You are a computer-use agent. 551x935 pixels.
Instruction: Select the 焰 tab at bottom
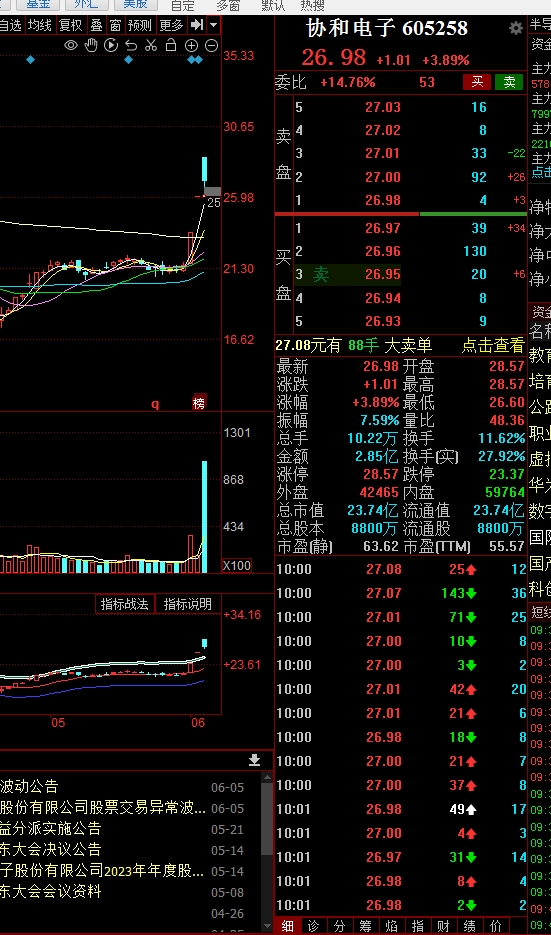click(x=392, y=925)
